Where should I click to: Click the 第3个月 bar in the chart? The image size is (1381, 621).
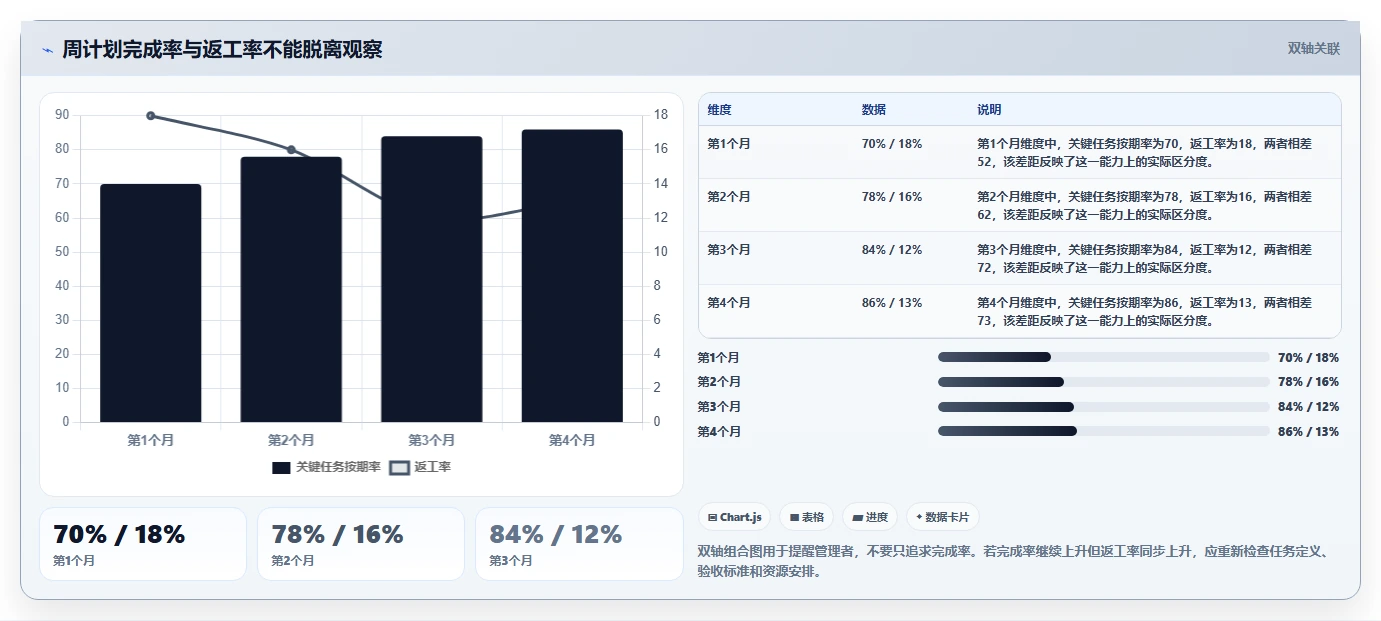[x=432, y=279]
